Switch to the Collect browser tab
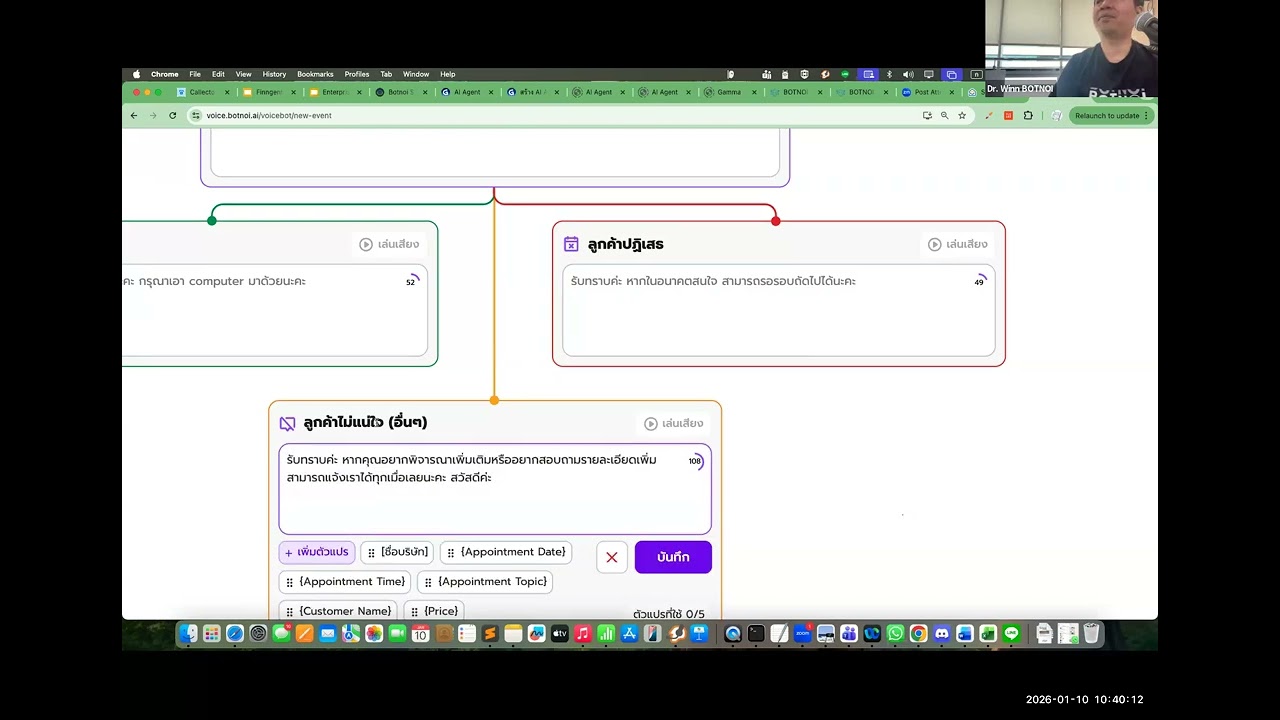 202,92
